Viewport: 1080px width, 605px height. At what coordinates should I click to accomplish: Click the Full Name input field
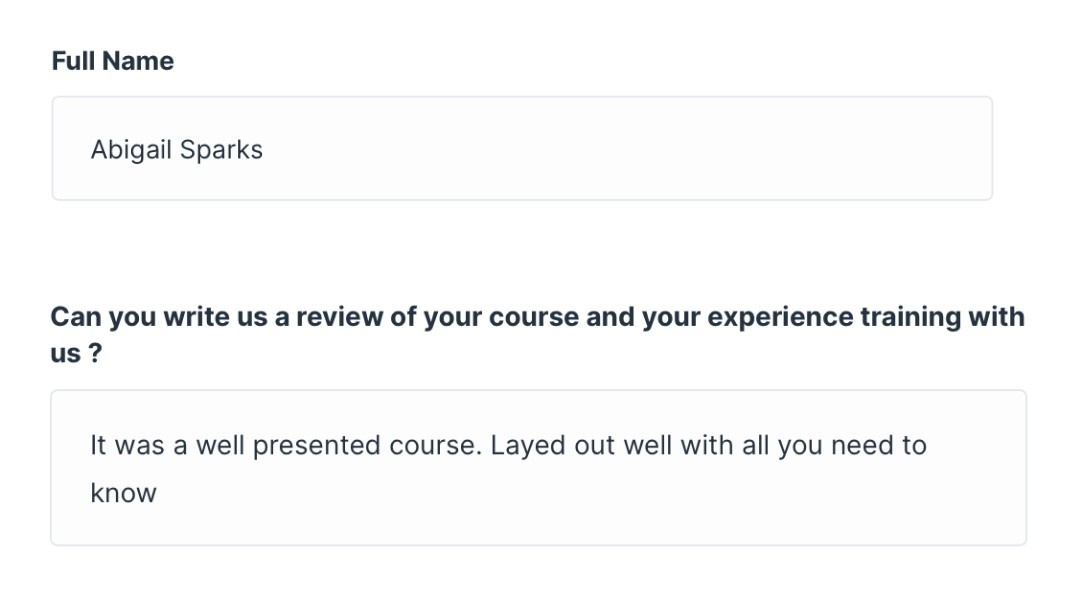click(x=521, y=148)
